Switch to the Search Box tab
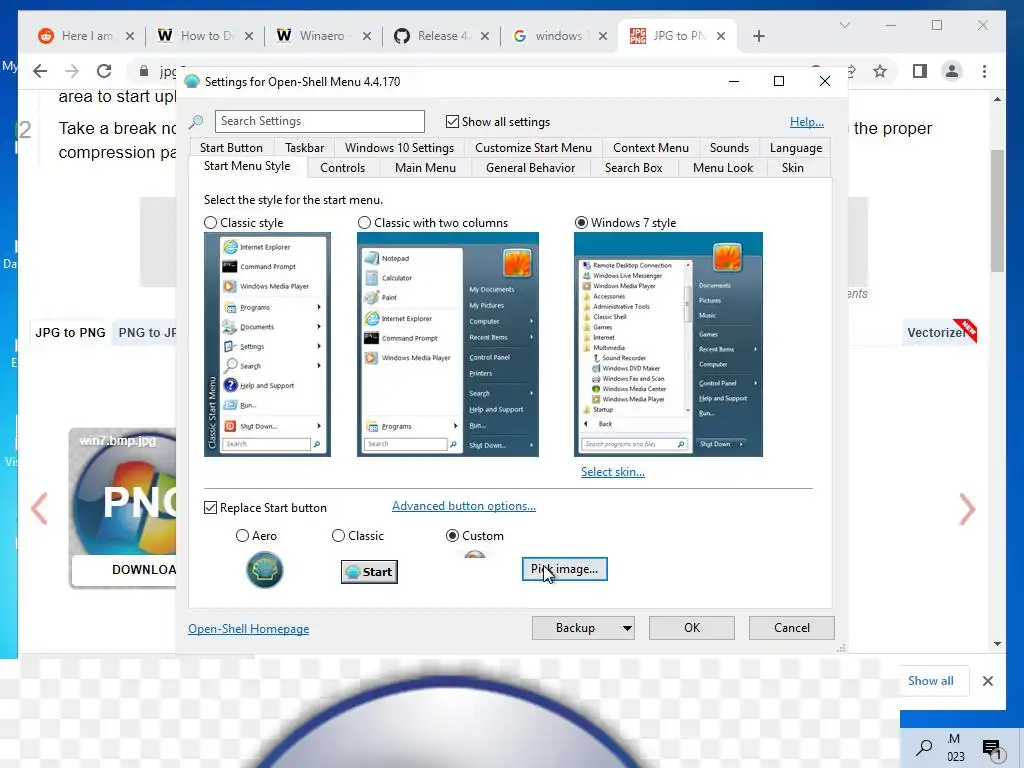The image size is (1024, 768). [633, 168]
